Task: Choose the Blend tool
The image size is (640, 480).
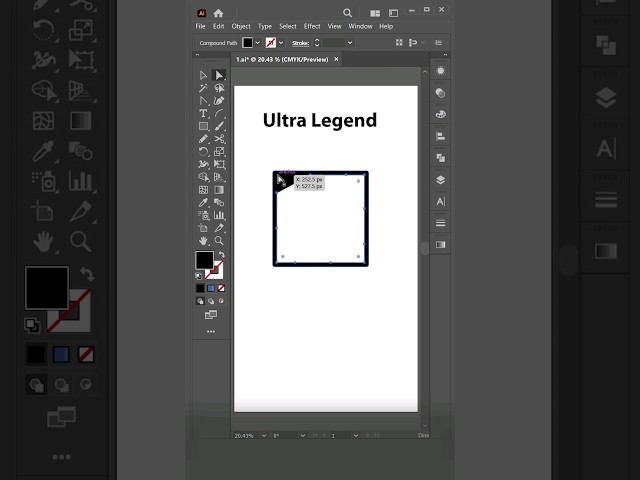Action: click(x=219, y=202)
